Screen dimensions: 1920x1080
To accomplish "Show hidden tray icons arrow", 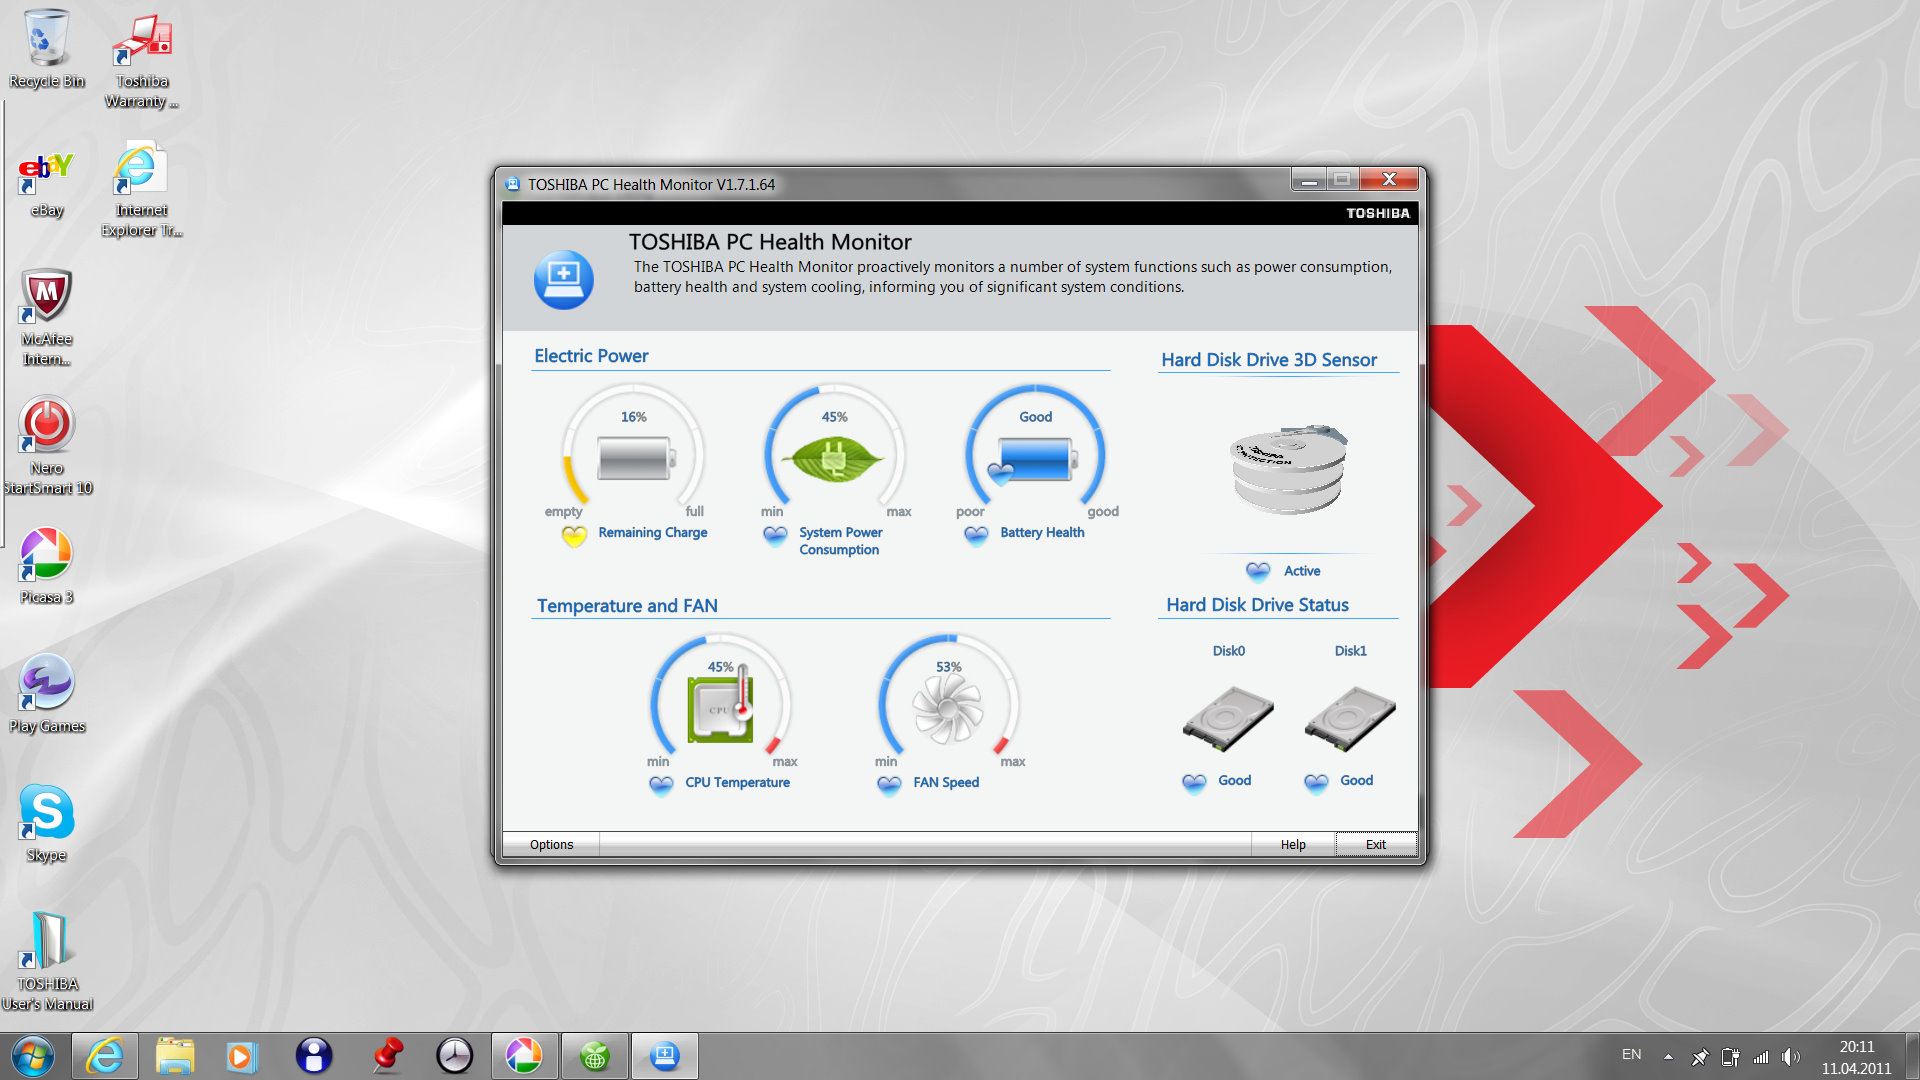I will point(1668,1056).
